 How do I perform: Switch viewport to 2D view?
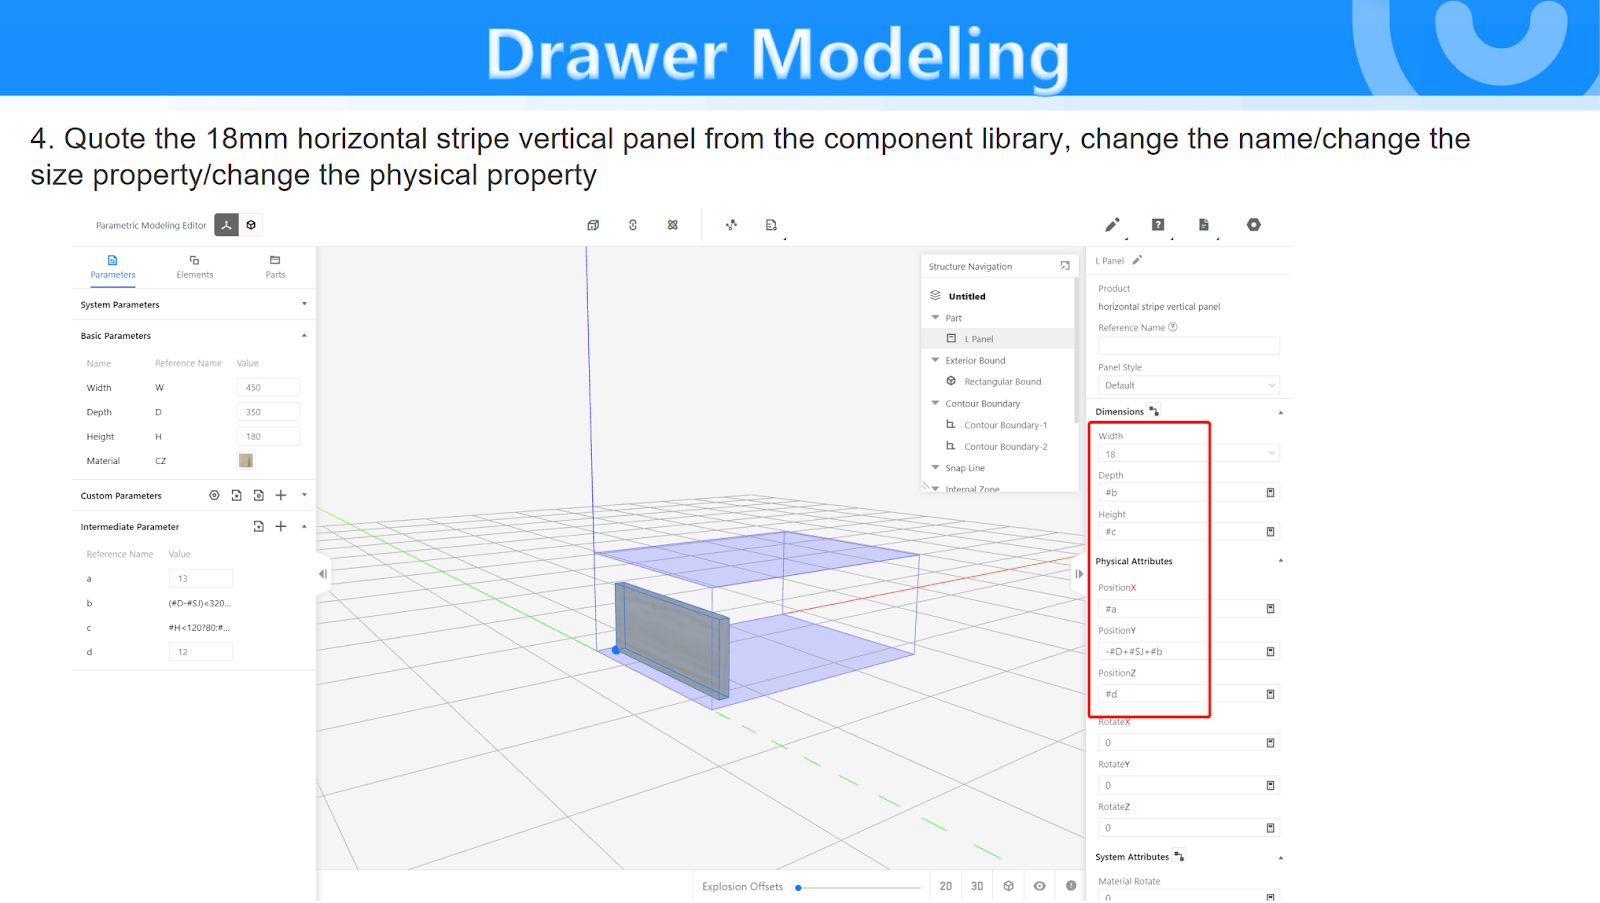(x=946, y=886)
